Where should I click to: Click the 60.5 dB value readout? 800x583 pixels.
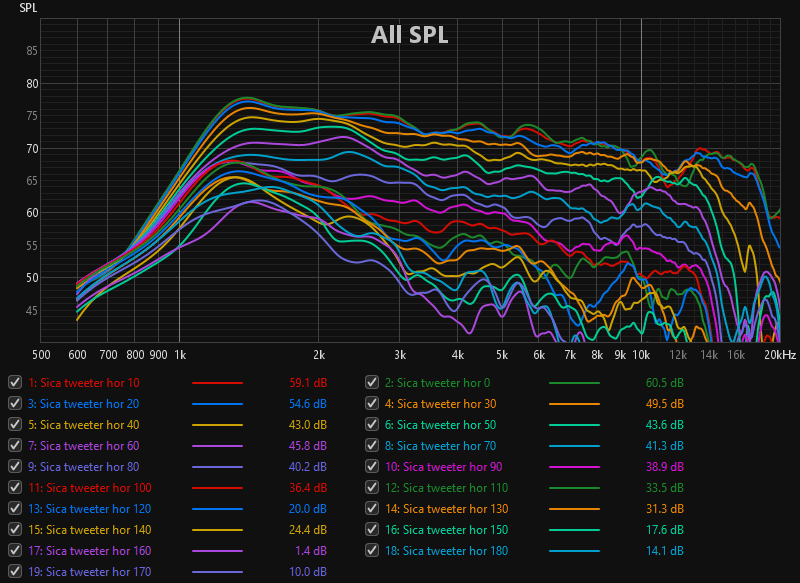[x=664, y=383]
